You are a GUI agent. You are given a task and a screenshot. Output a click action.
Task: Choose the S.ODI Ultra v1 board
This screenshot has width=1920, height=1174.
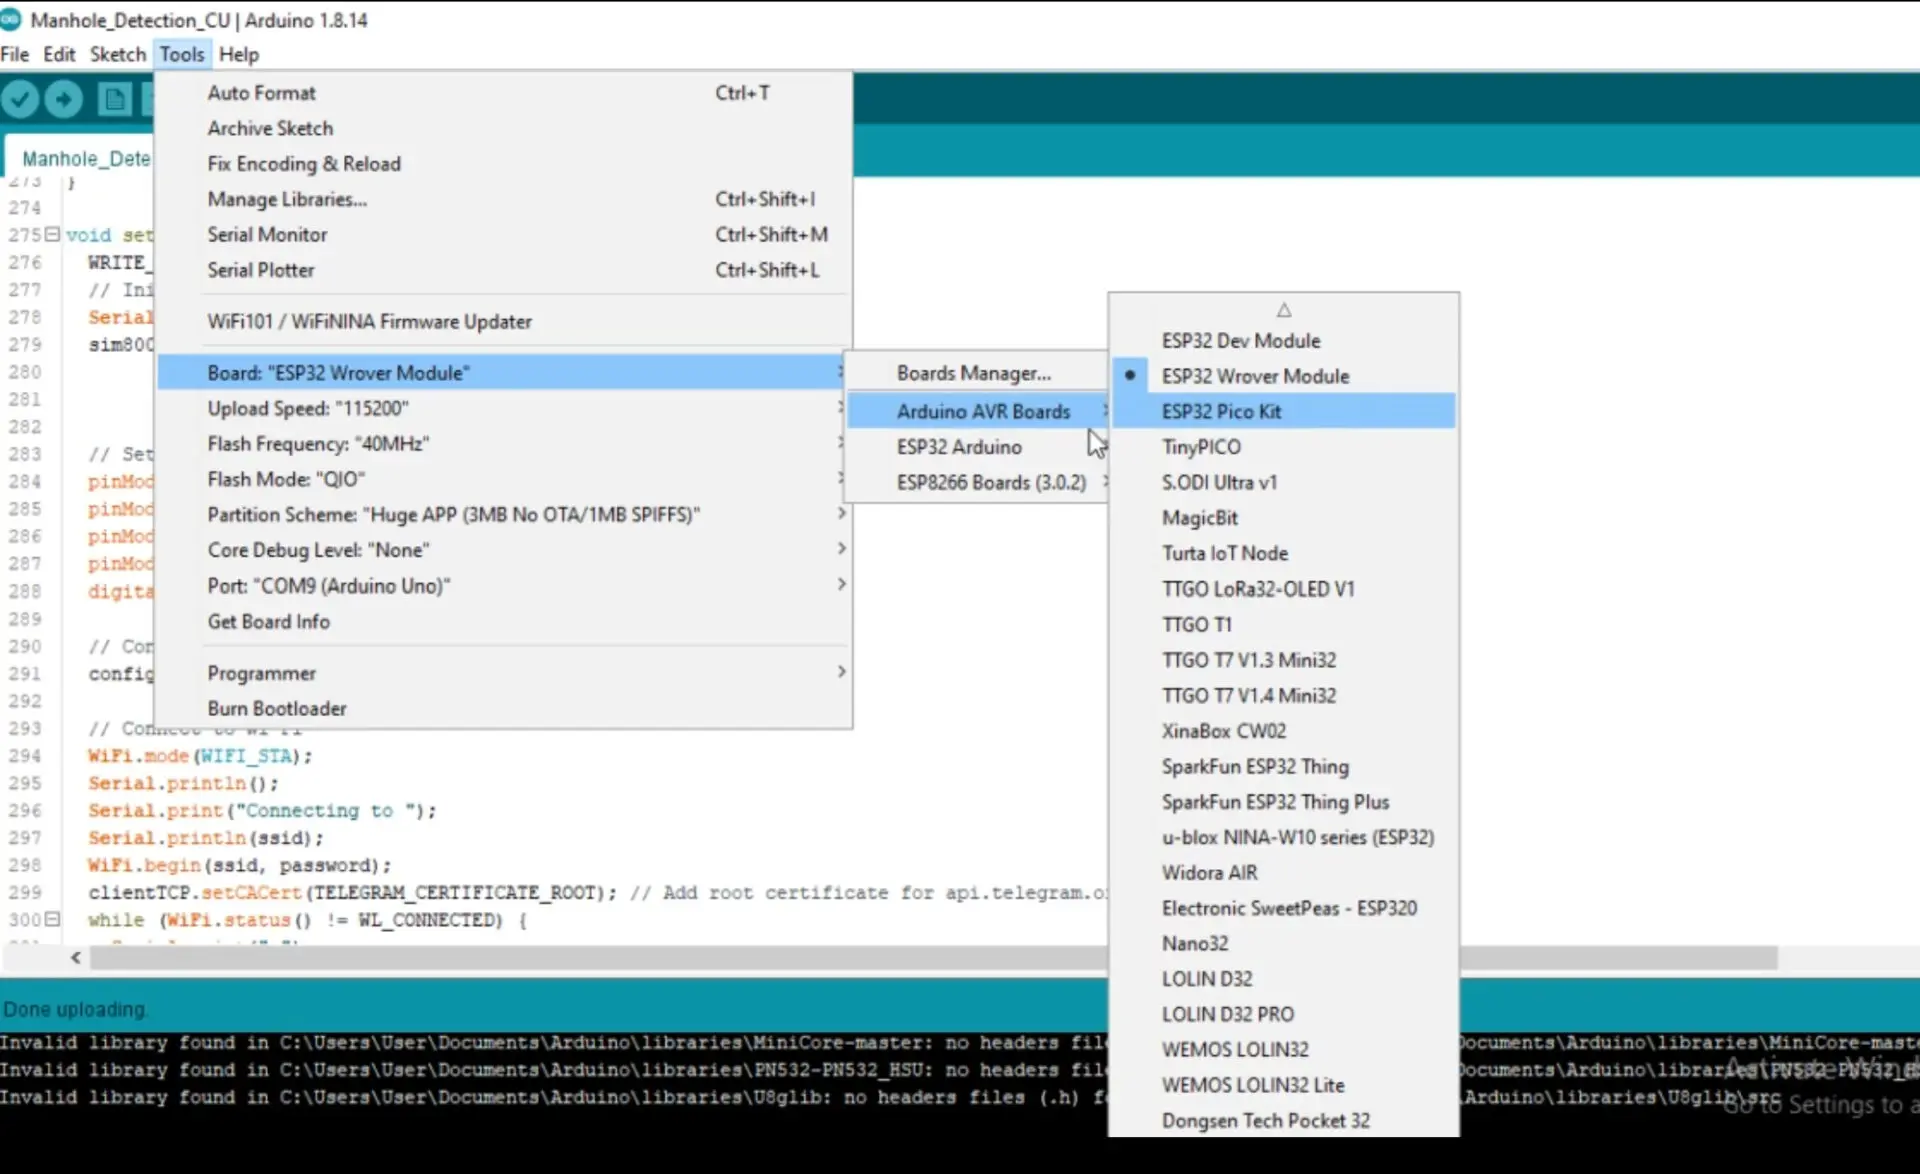tap(1284, 482)
